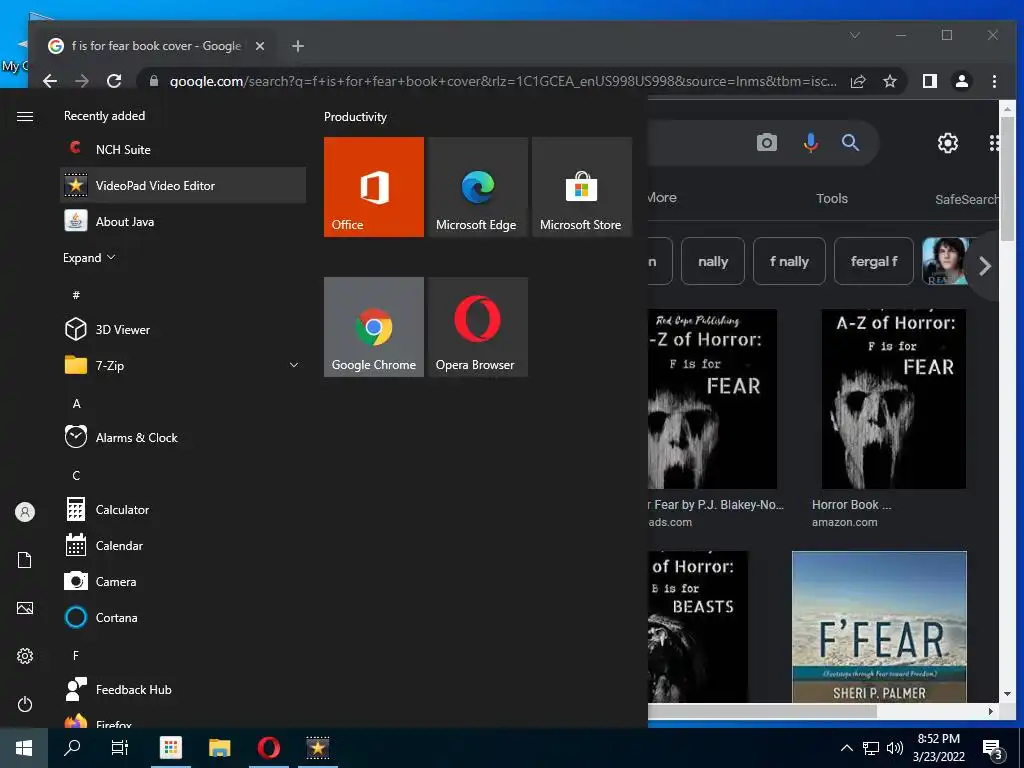Open the user account icon in Start sidebar
The height and width of the screenshot is (768, 1024).
[25, 512]
